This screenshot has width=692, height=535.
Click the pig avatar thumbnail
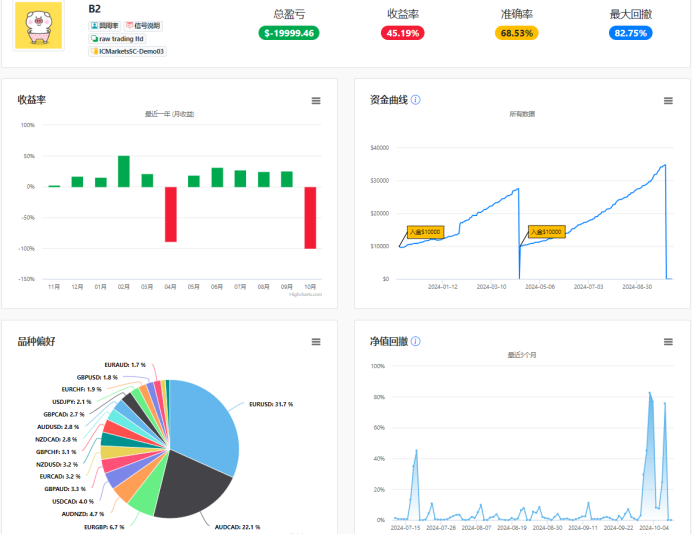click(x=38, y=25)
